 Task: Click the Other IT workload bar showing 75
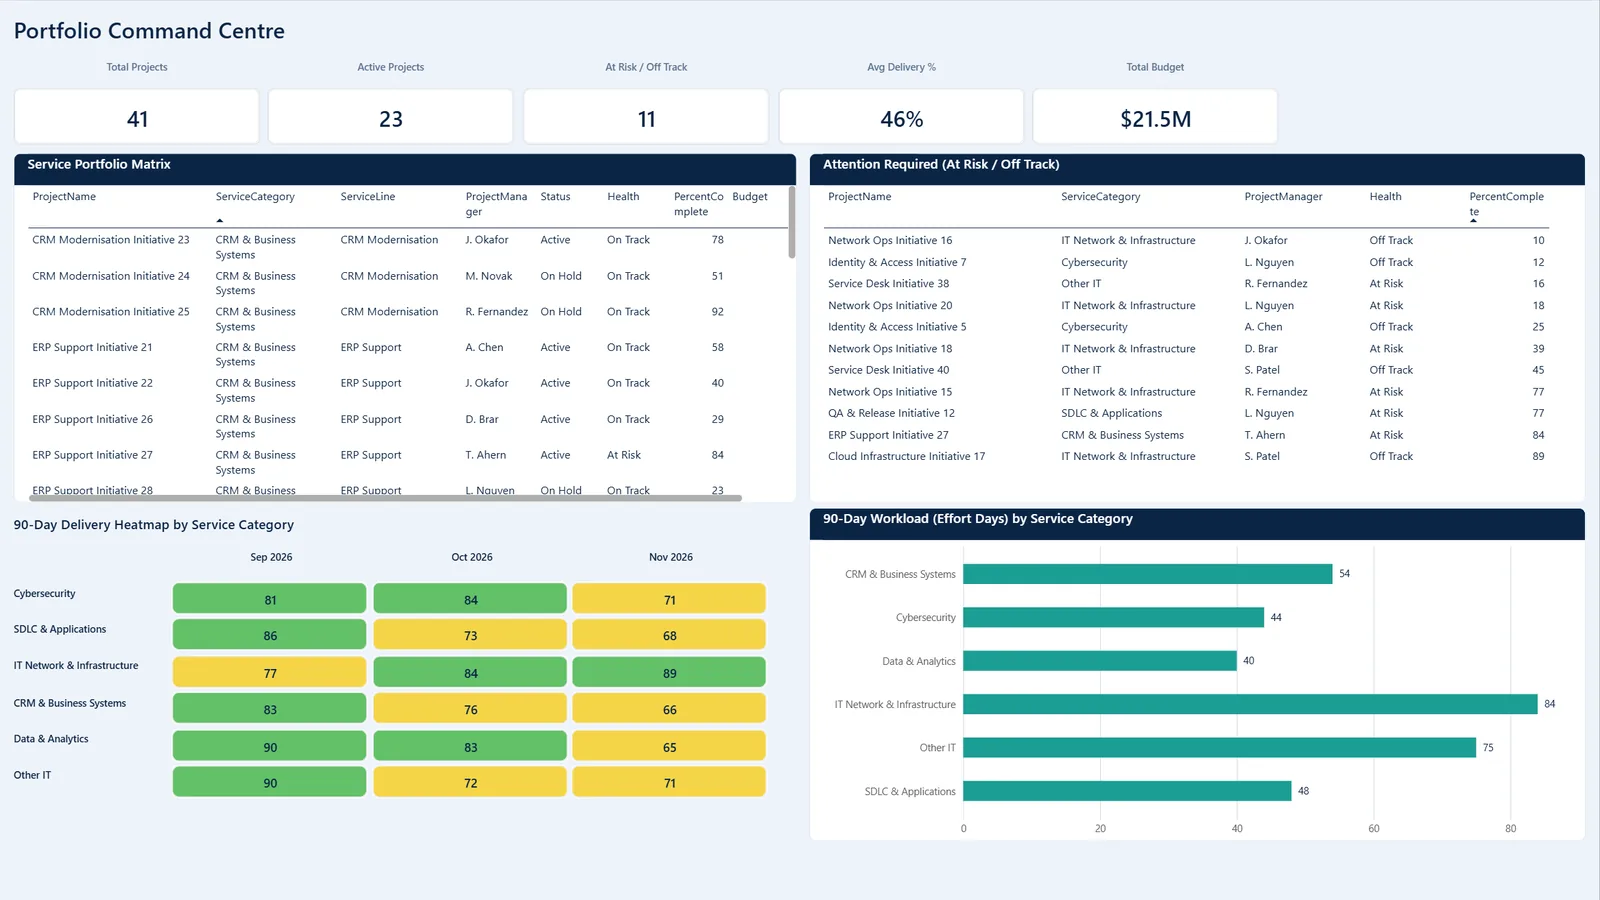(x=1219, y=747)
